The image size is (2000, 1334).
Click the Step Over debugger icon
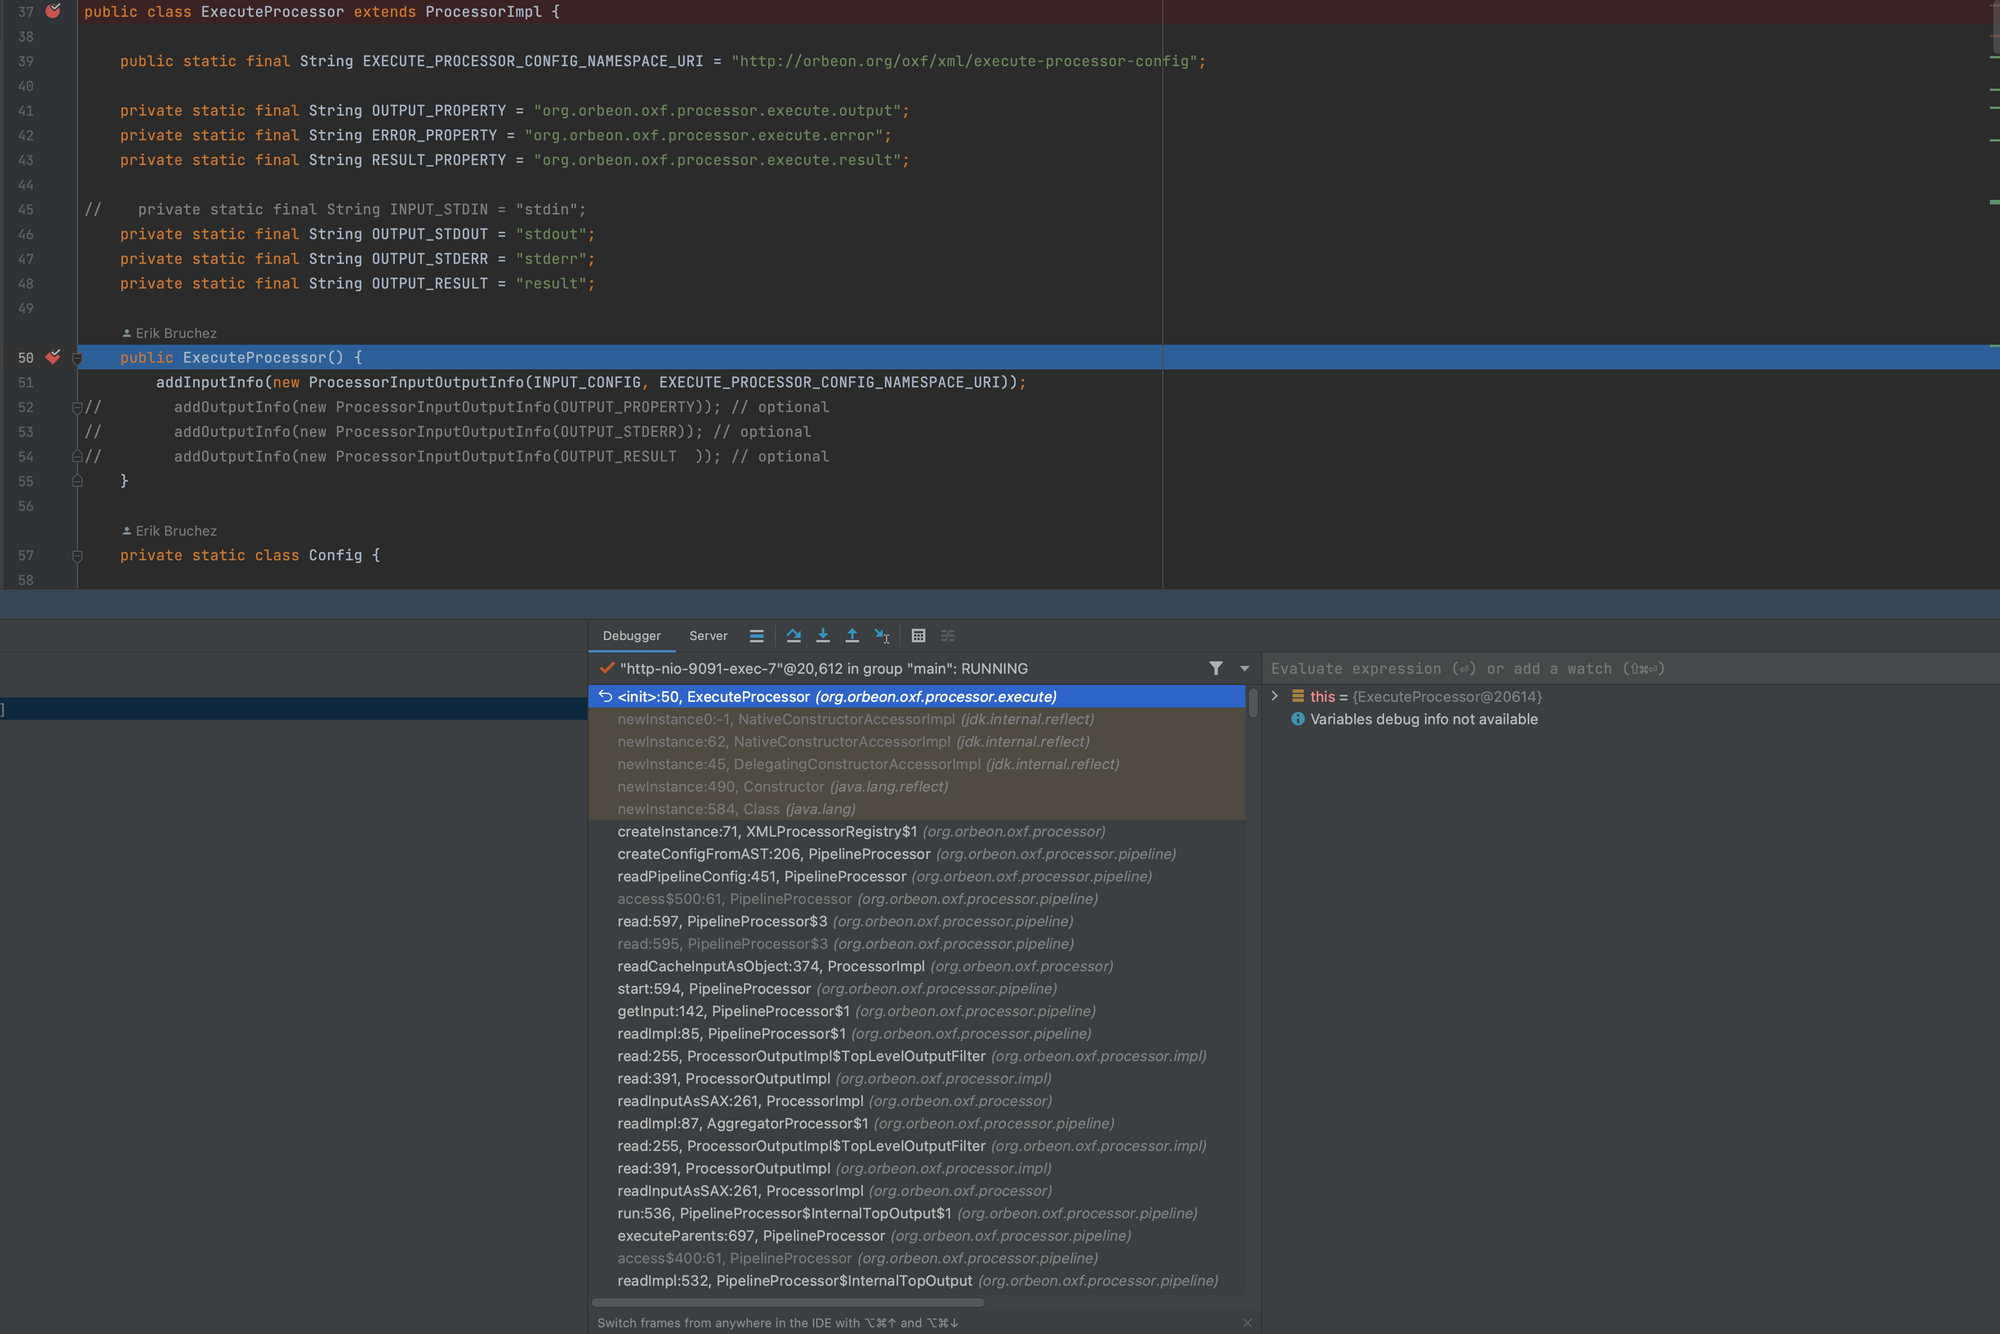[x=793, y=636]
